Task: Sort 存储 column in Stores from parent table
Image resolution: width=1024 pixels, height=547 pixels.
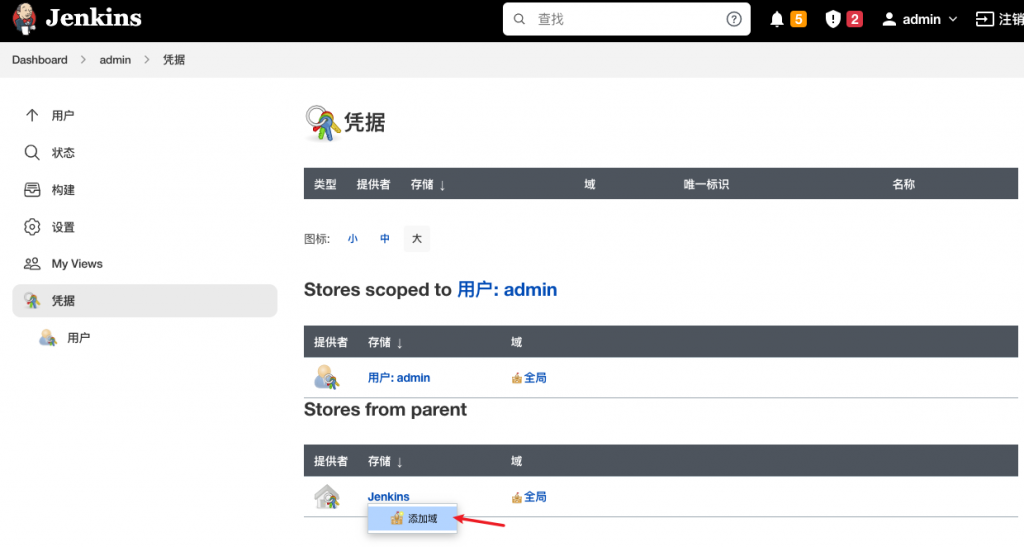Action: coord(385,461)
